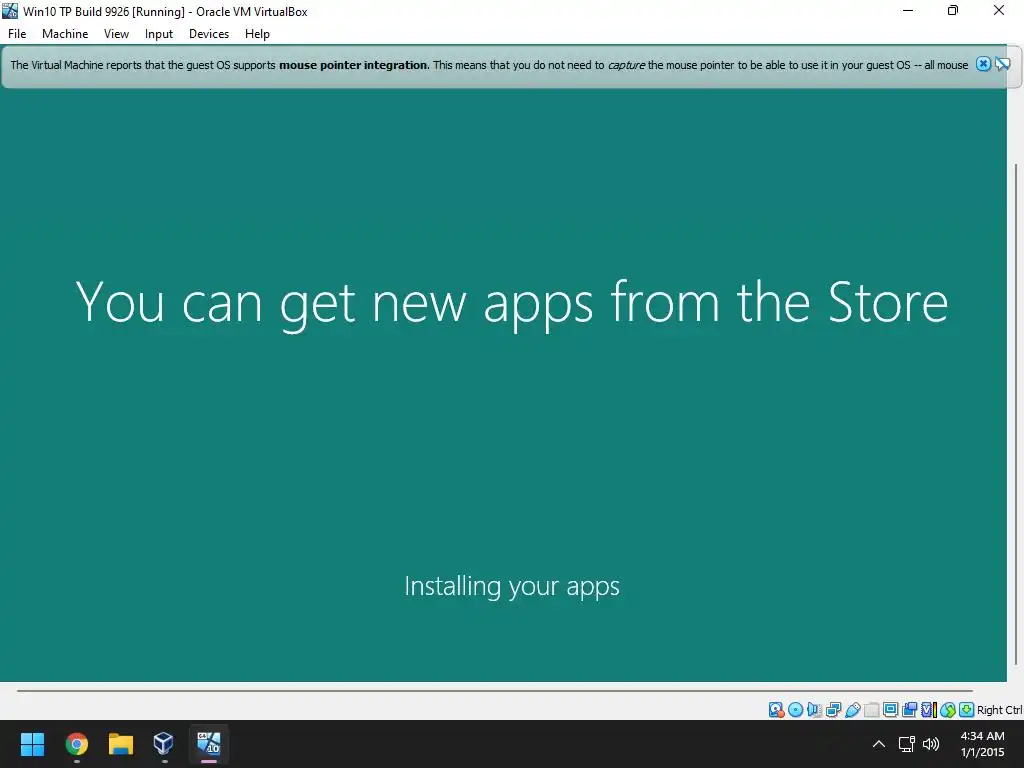Click the mouse integration status icon
This screenshot has height=768, width=1024.
point(948,710)
